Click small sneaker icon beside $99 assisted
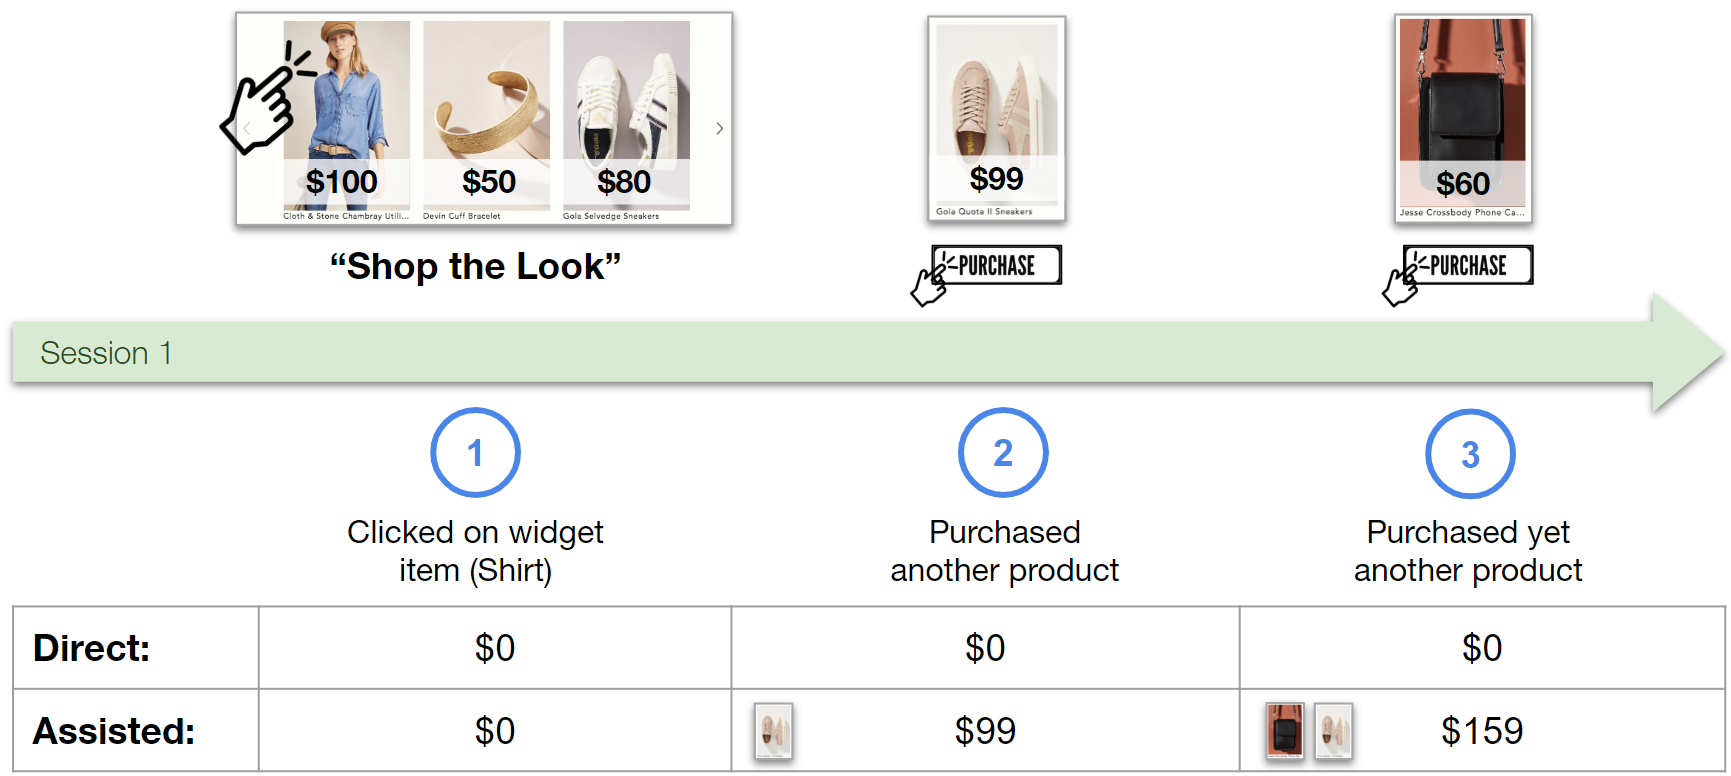 point(773,732)
